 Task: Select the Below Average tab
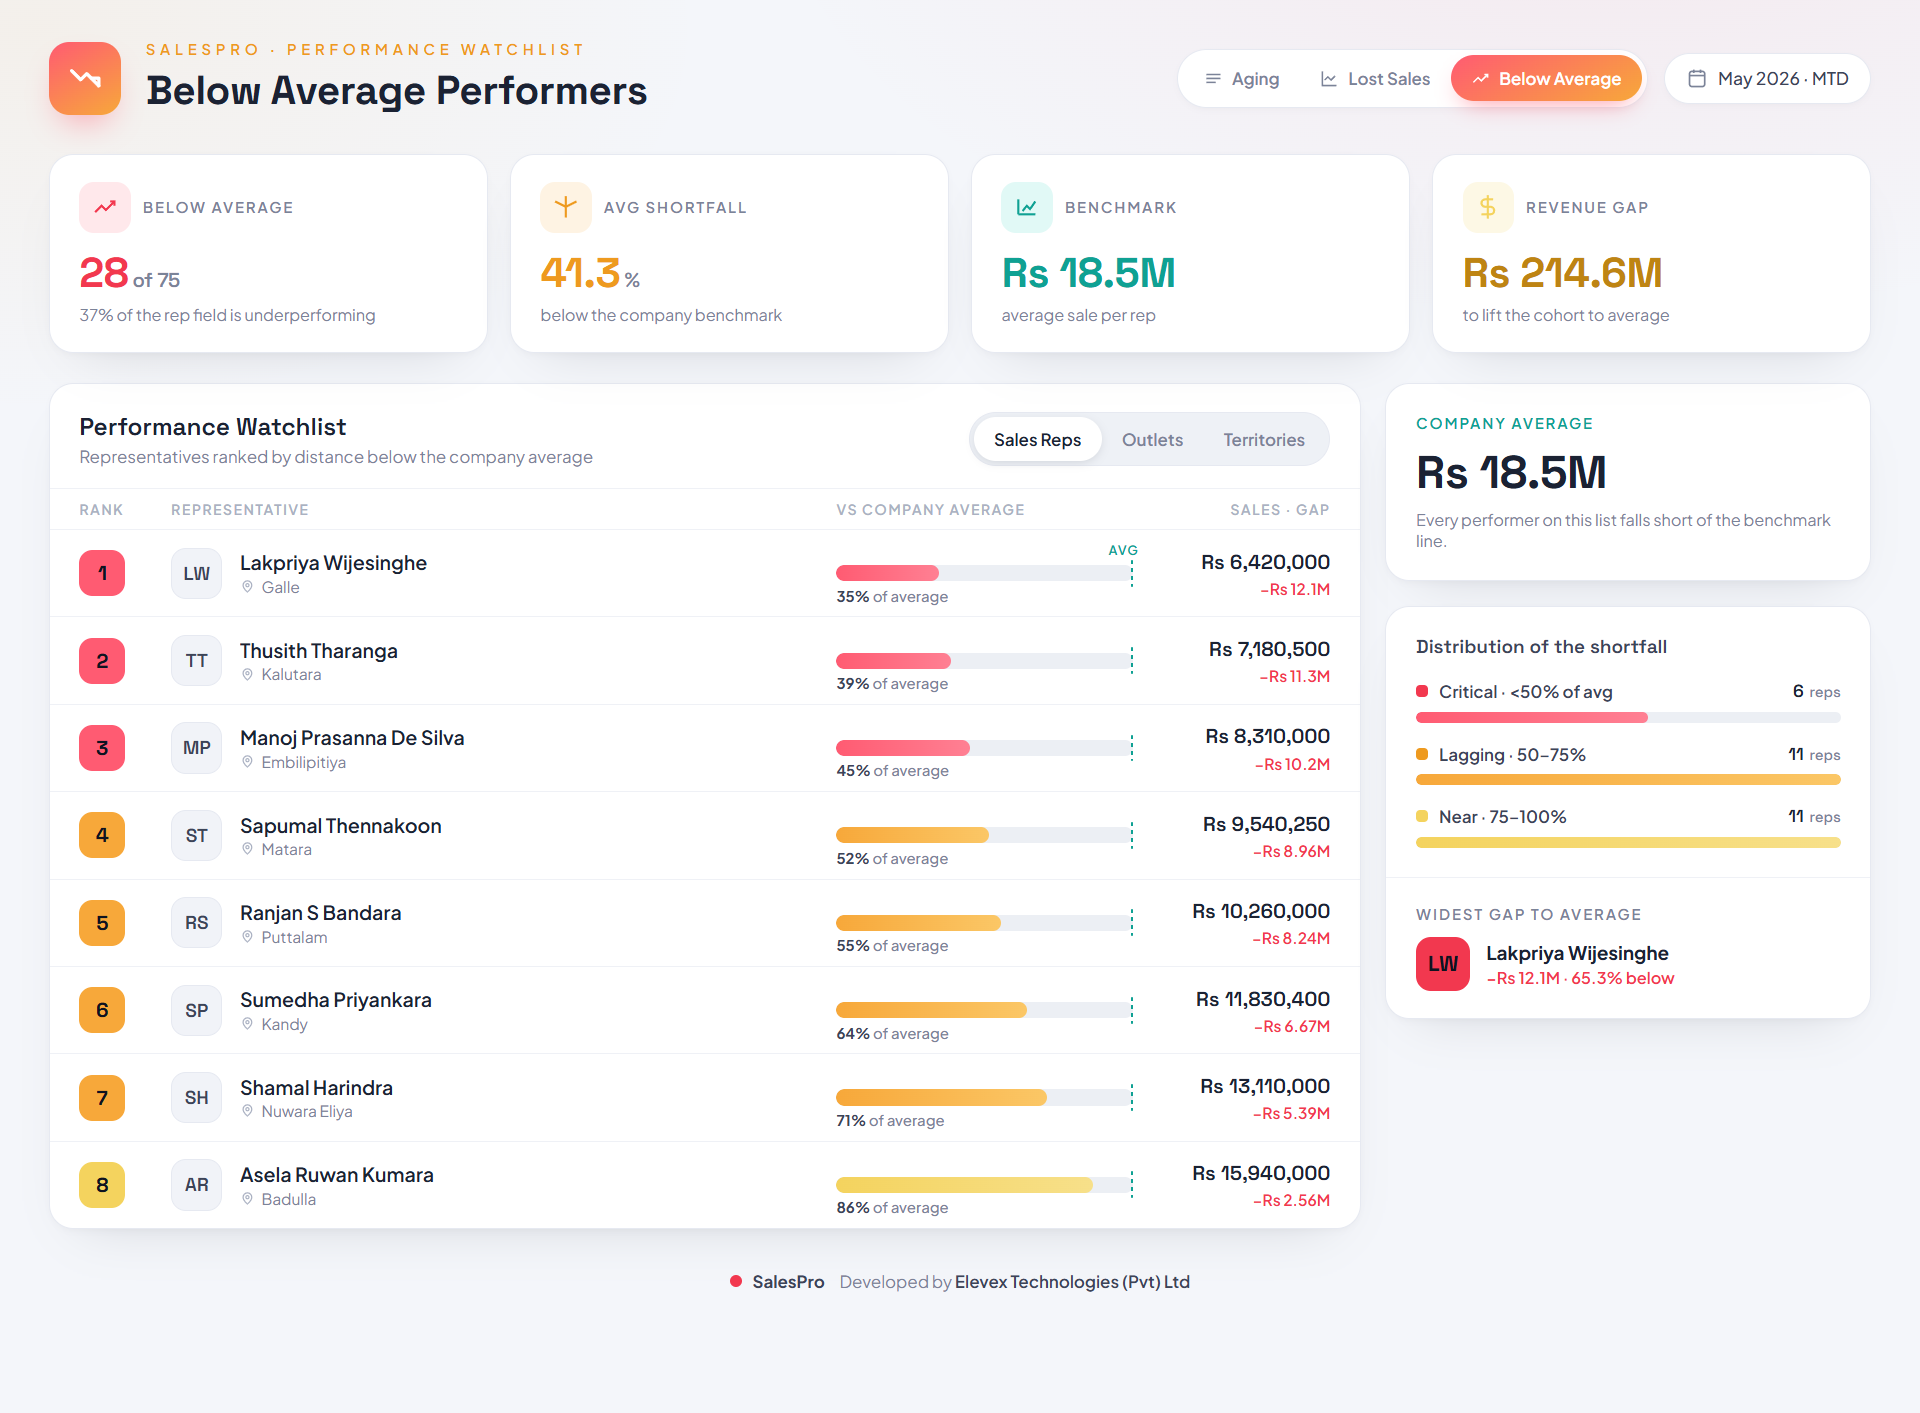coord(1546,79)
